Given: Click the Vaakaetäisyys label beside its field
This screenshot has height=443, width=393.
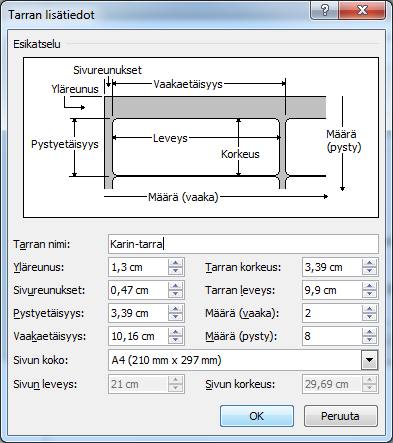Looking at the screenshot, I should [49, 336].
